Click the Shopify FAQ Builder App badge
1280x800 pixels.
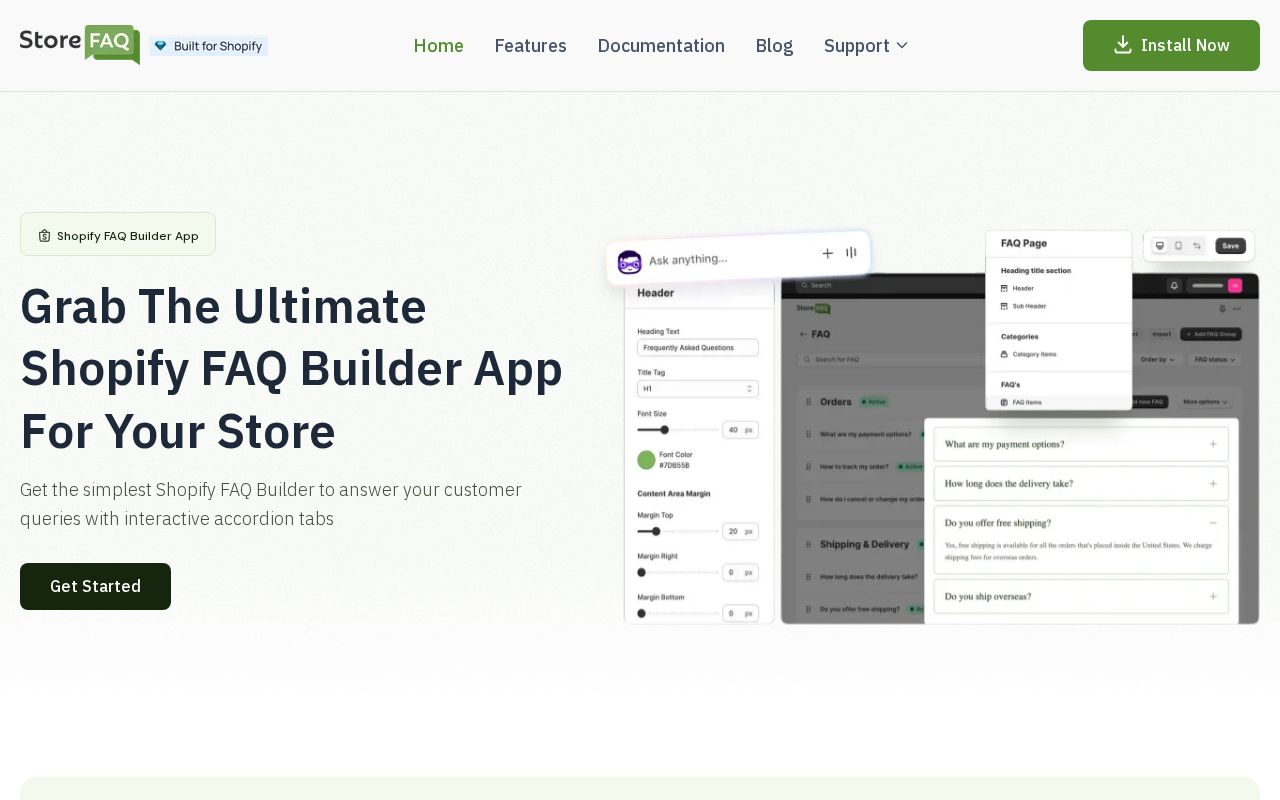tap(118, 235)
